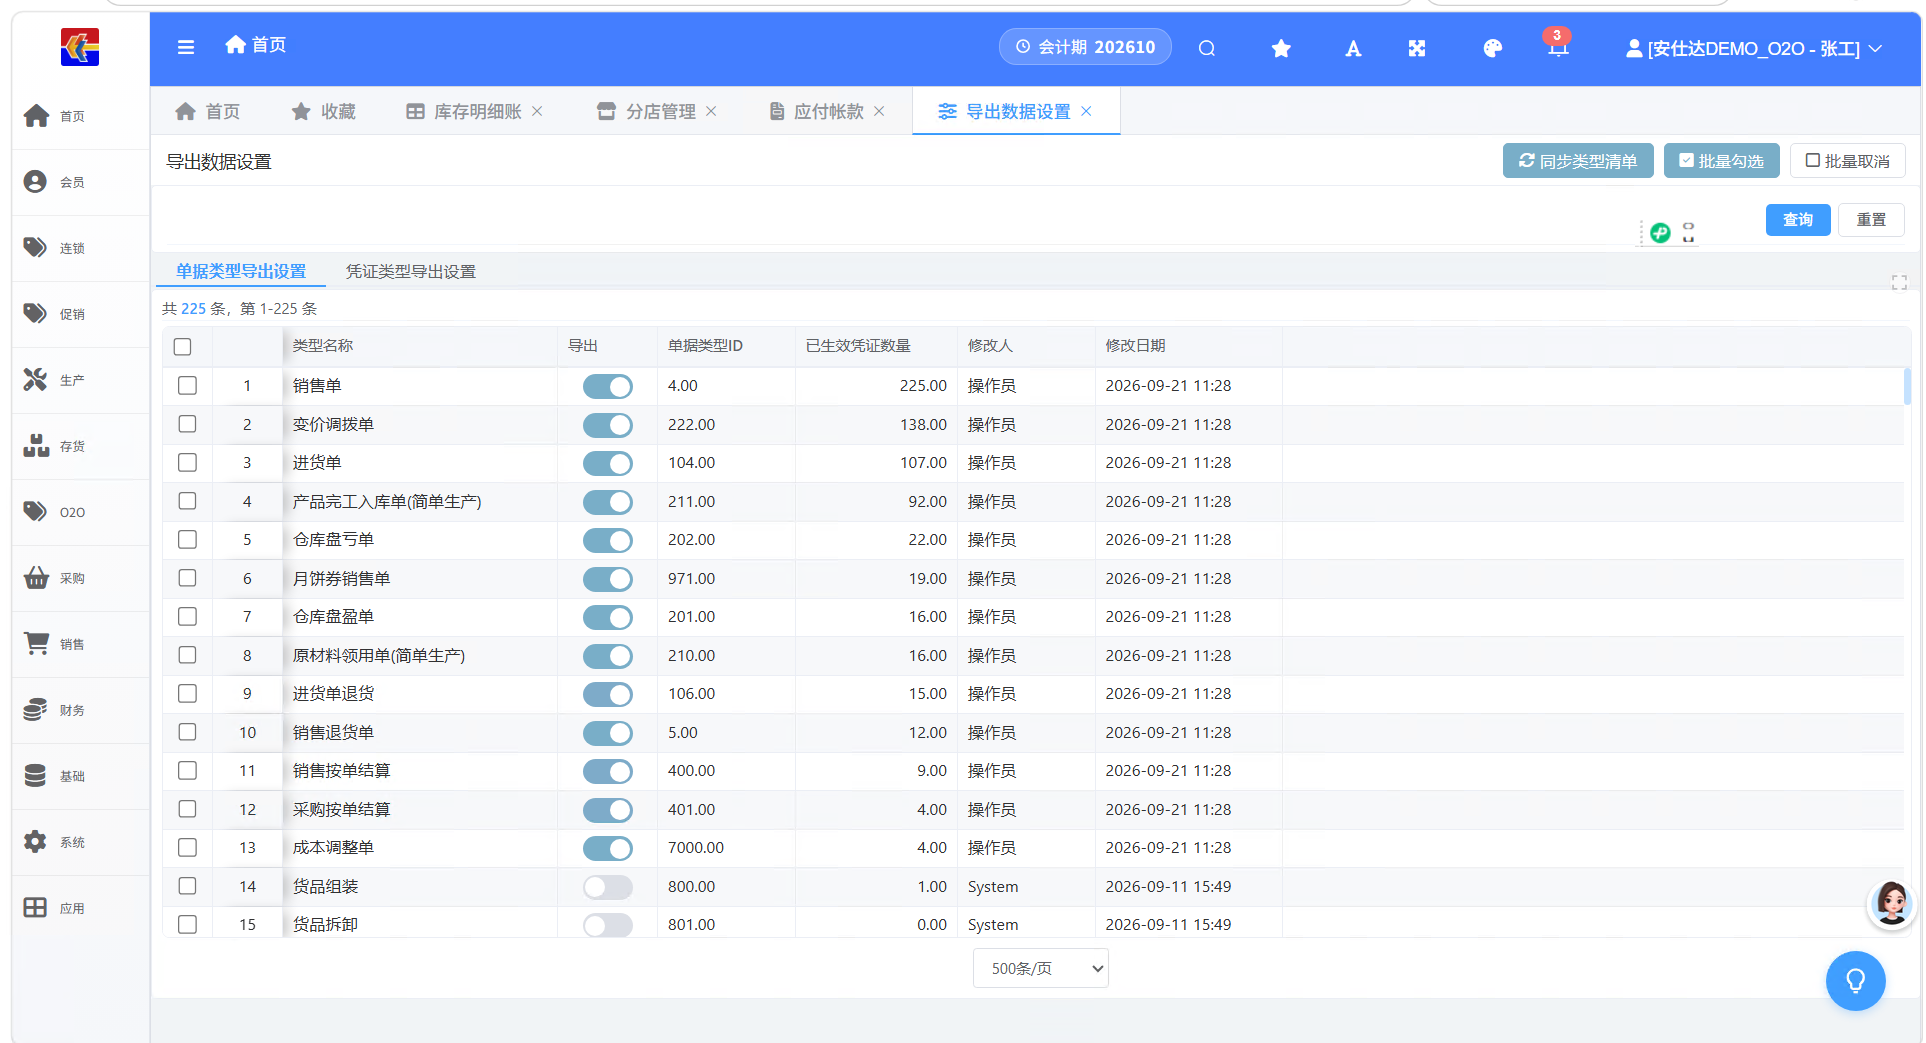The width and height of the screenshot is (1926, 1043).
Task: Open the search magnifier icon
Action: pos(1207,48)
